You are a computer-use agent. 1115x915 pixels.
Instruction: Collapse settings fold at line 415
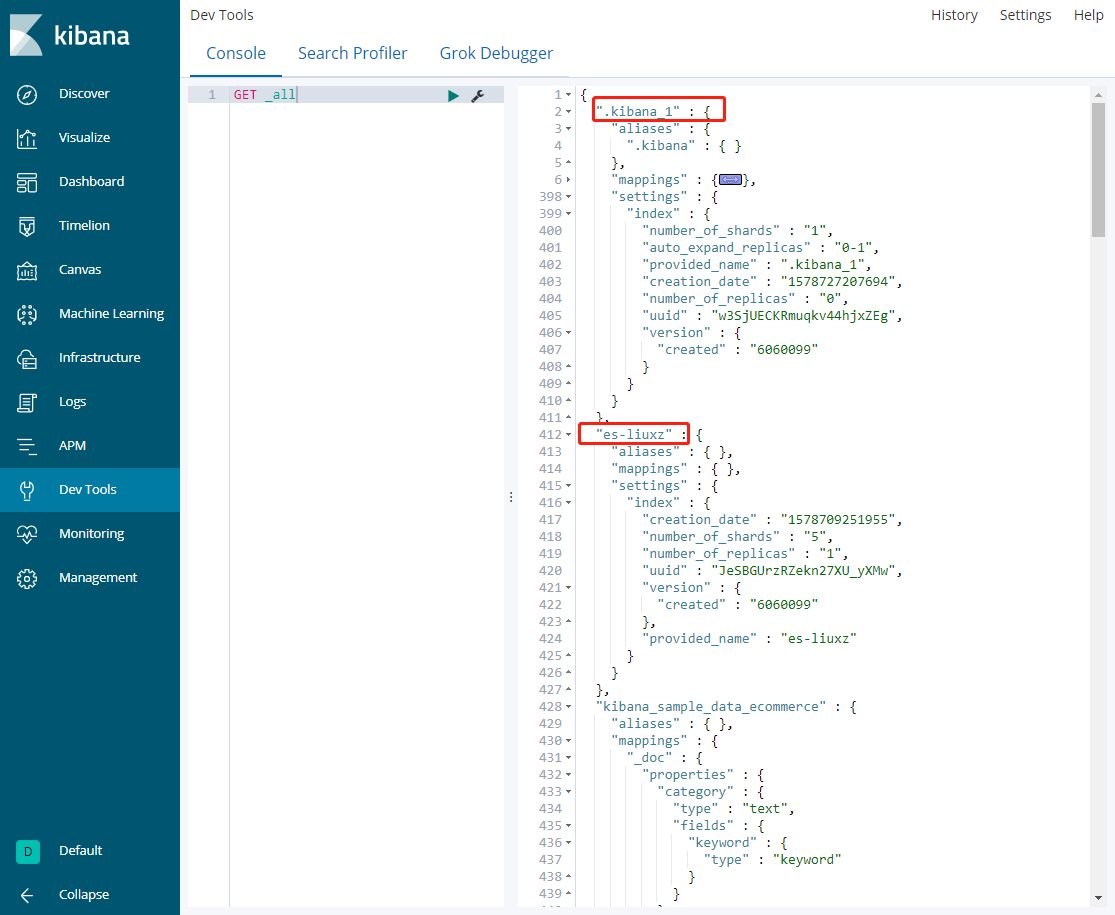point(568,486)
